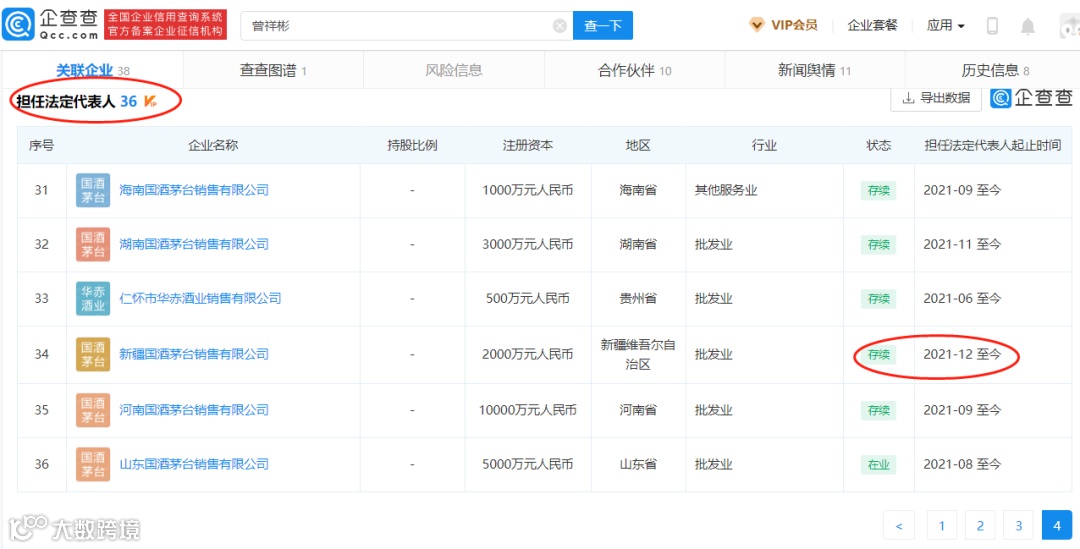Click the 华赤酒业 logo tile
Viewport: 1080px width, 549px height.
point(93,299)
